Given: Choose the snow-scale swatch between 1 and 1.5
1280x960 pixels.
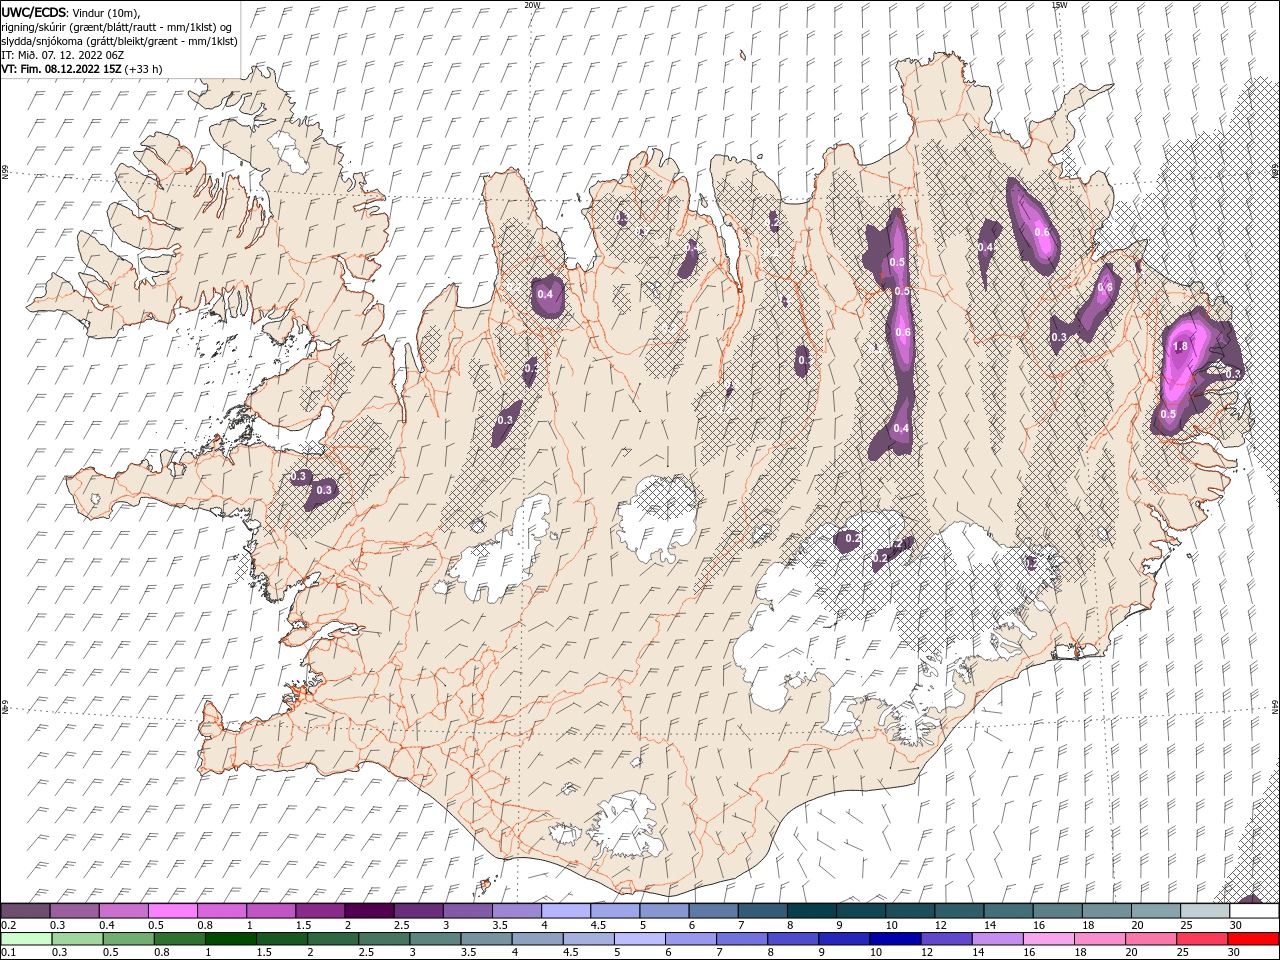Looking at the screenshot, I should tap(271, 911).
